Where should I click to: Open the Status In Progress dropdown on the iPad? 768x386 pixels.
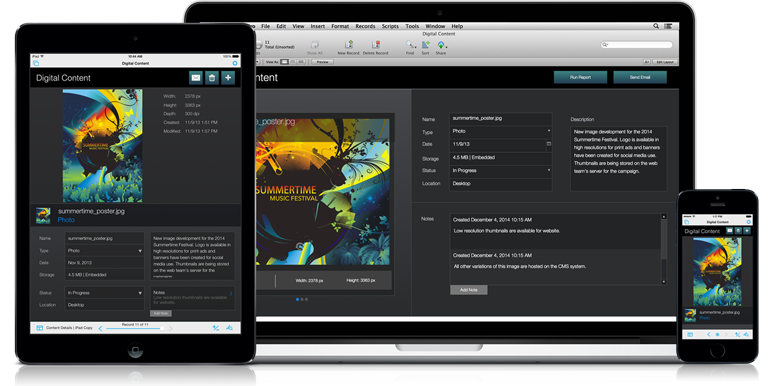pyautogui.click(x=104, y=292)
